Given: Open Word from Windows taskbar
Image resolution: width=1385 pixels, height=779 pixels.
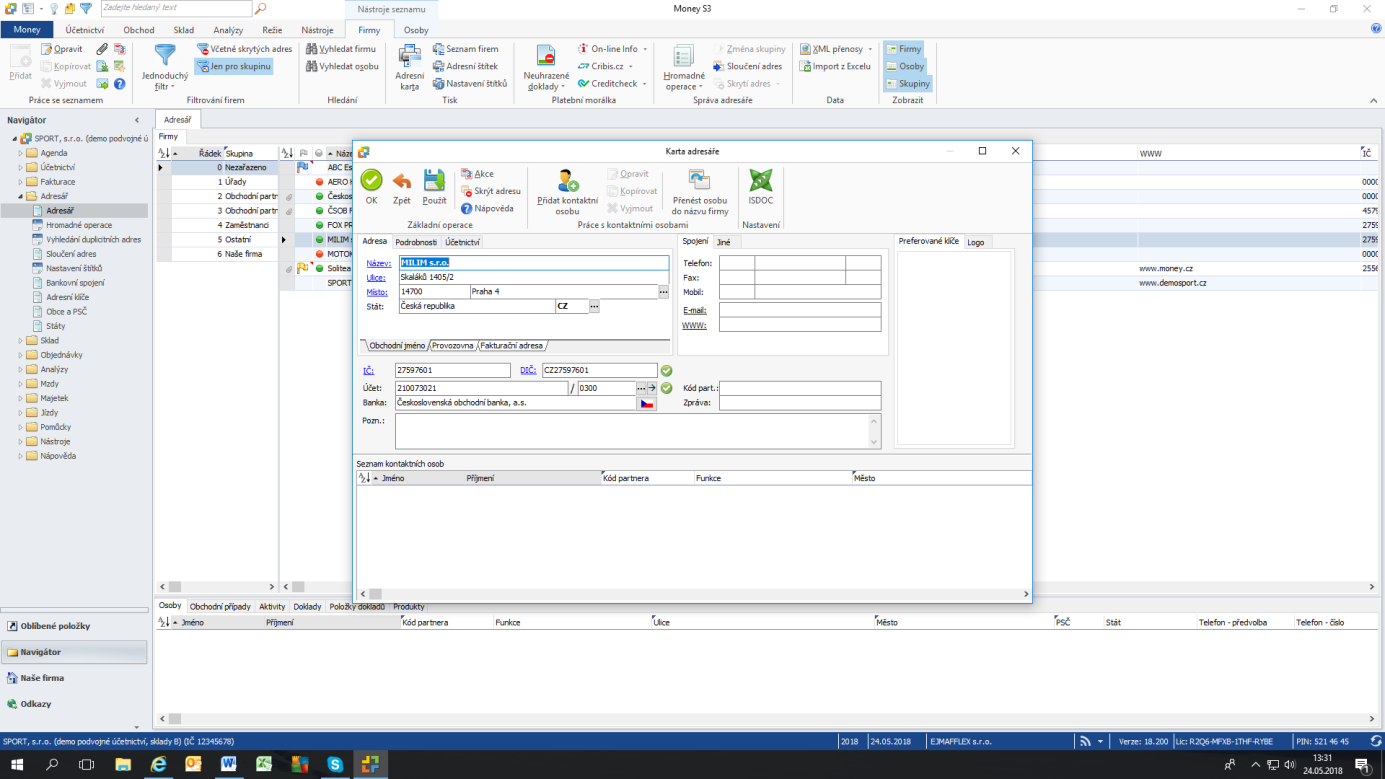Looking at the screenshot, I should pyautogui.click(x=228, y=764).
